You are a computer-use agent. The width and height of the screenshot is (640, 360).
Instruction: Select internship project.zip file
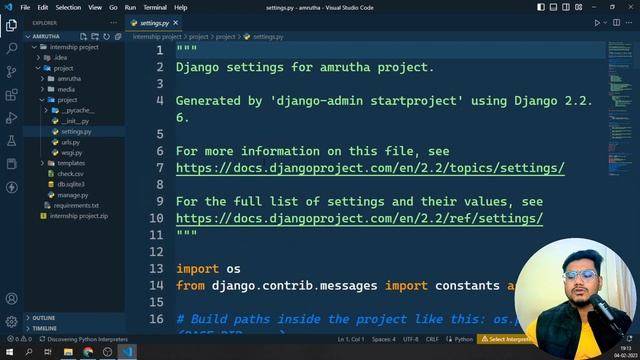click(x=74, y=216)
